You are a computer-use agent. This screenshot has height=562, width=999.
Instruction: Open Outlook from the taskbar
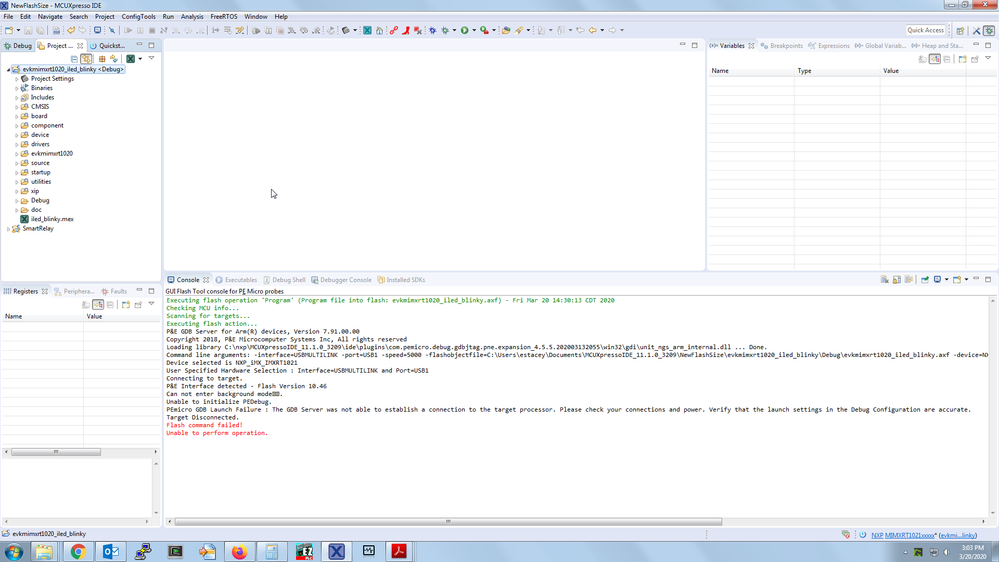point(111,551)
